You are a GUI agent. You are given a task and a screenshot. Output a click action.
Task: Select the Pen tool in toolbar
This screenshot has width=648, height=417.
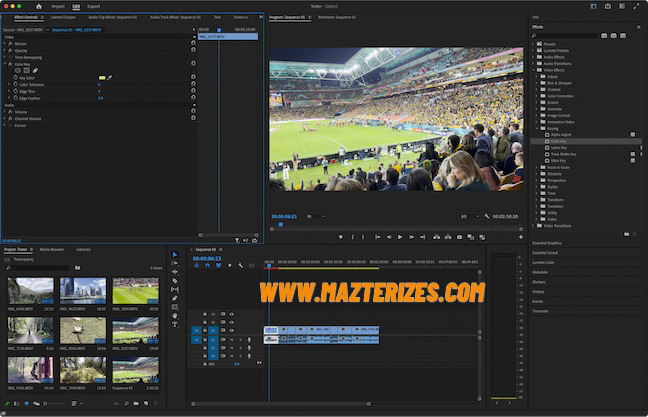tap(175, 298)
